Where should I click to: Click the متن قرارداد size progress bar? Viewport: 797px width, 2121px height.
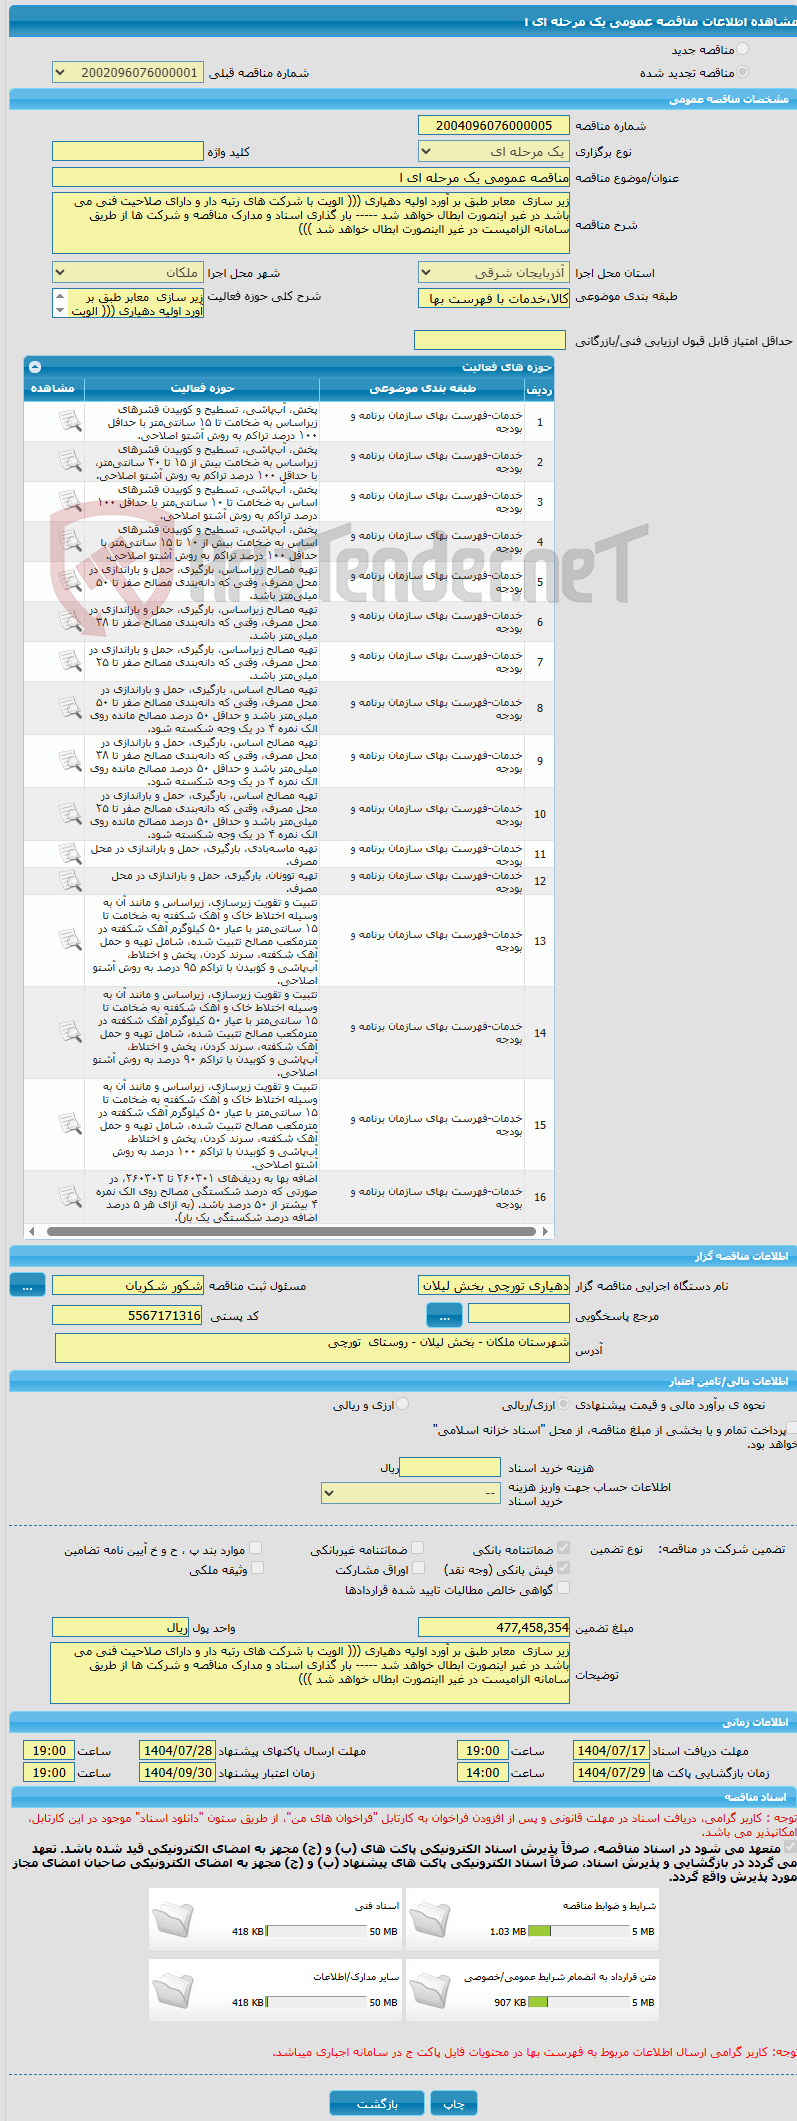(x=578, y=2002)
